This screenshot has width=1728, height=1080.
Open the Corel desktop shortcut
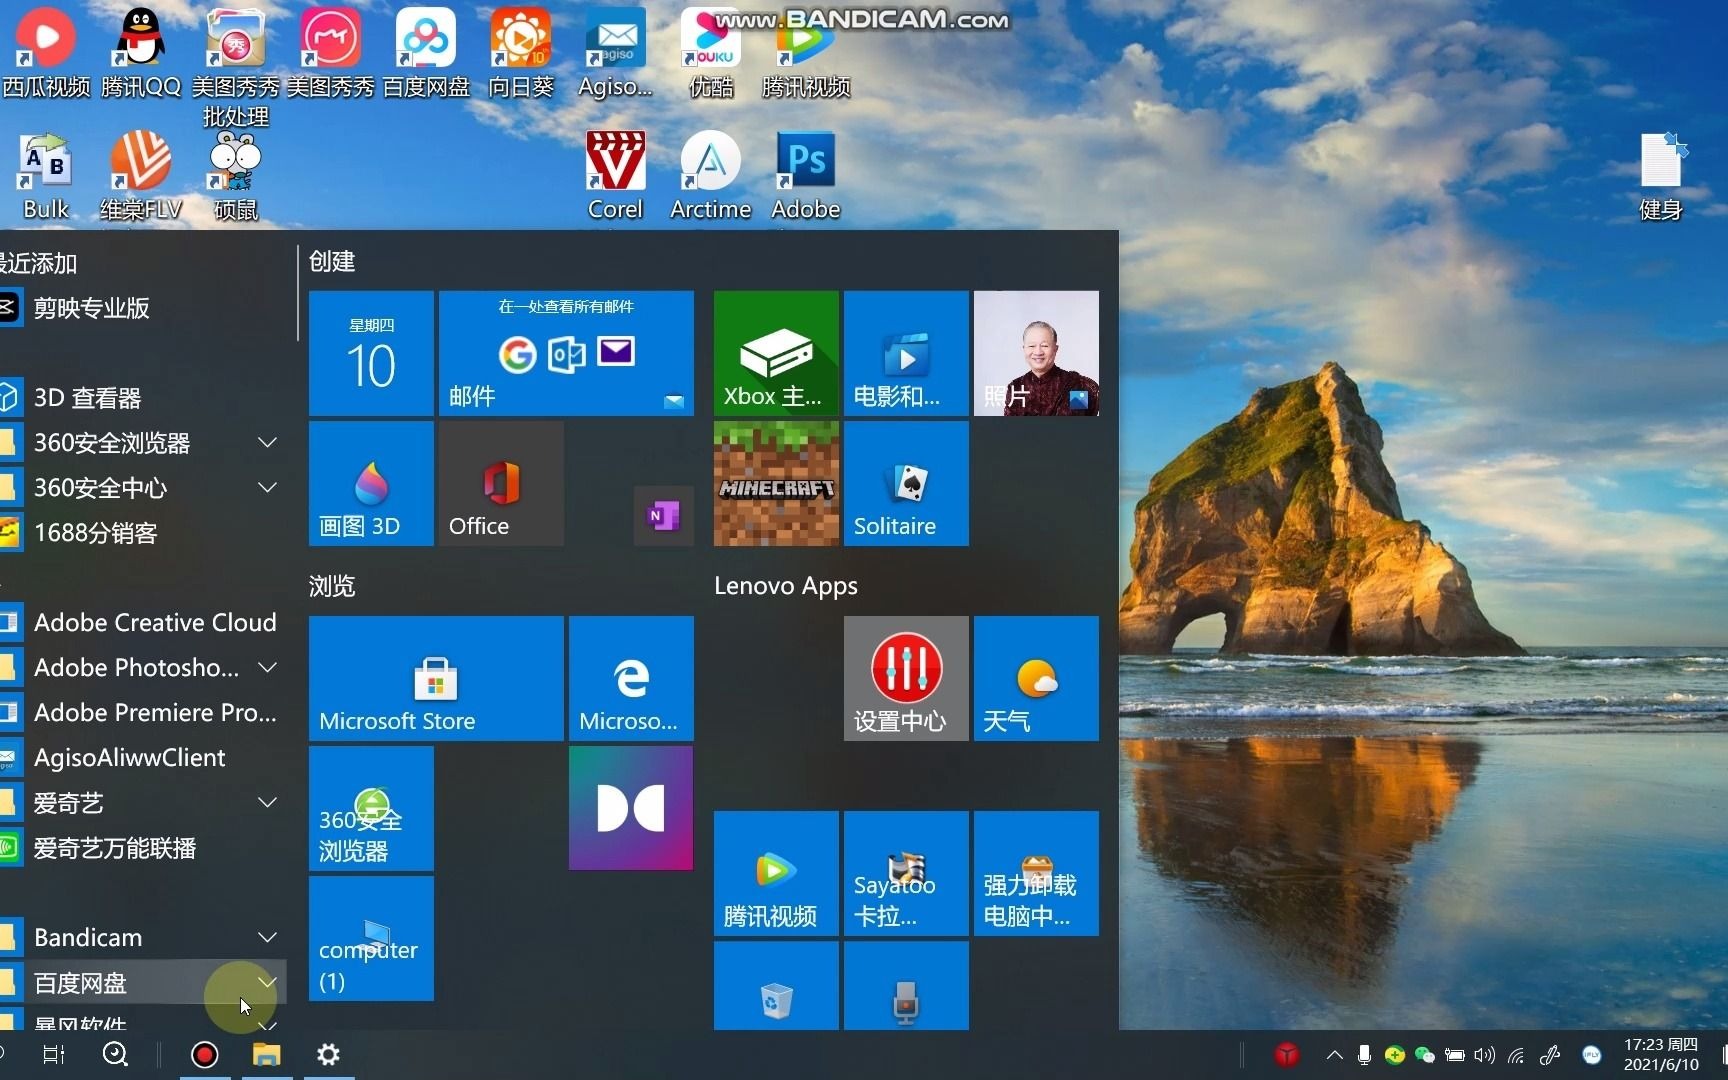coord(615,175)
